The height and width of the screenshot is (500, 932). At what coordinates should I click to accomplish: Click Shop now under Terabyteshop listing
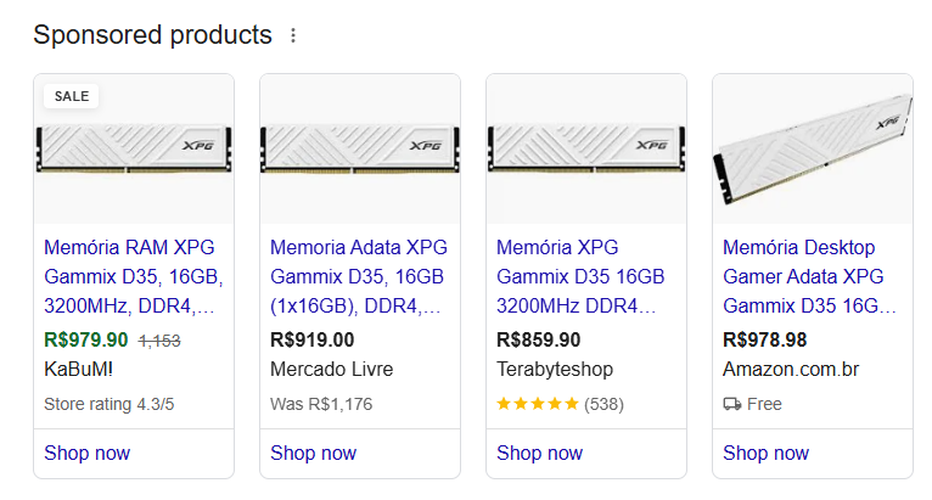[540, 453]
